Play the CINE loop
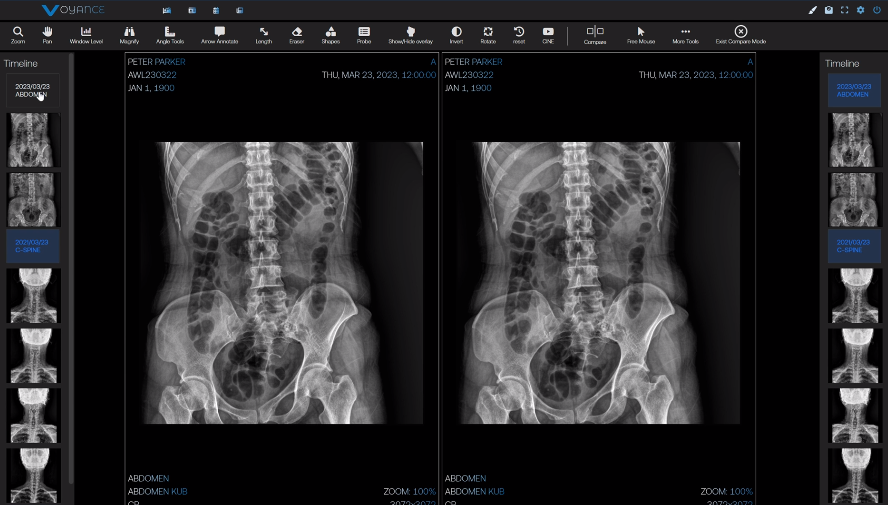This screenshot has height=505, width=888. click(548, 35)
